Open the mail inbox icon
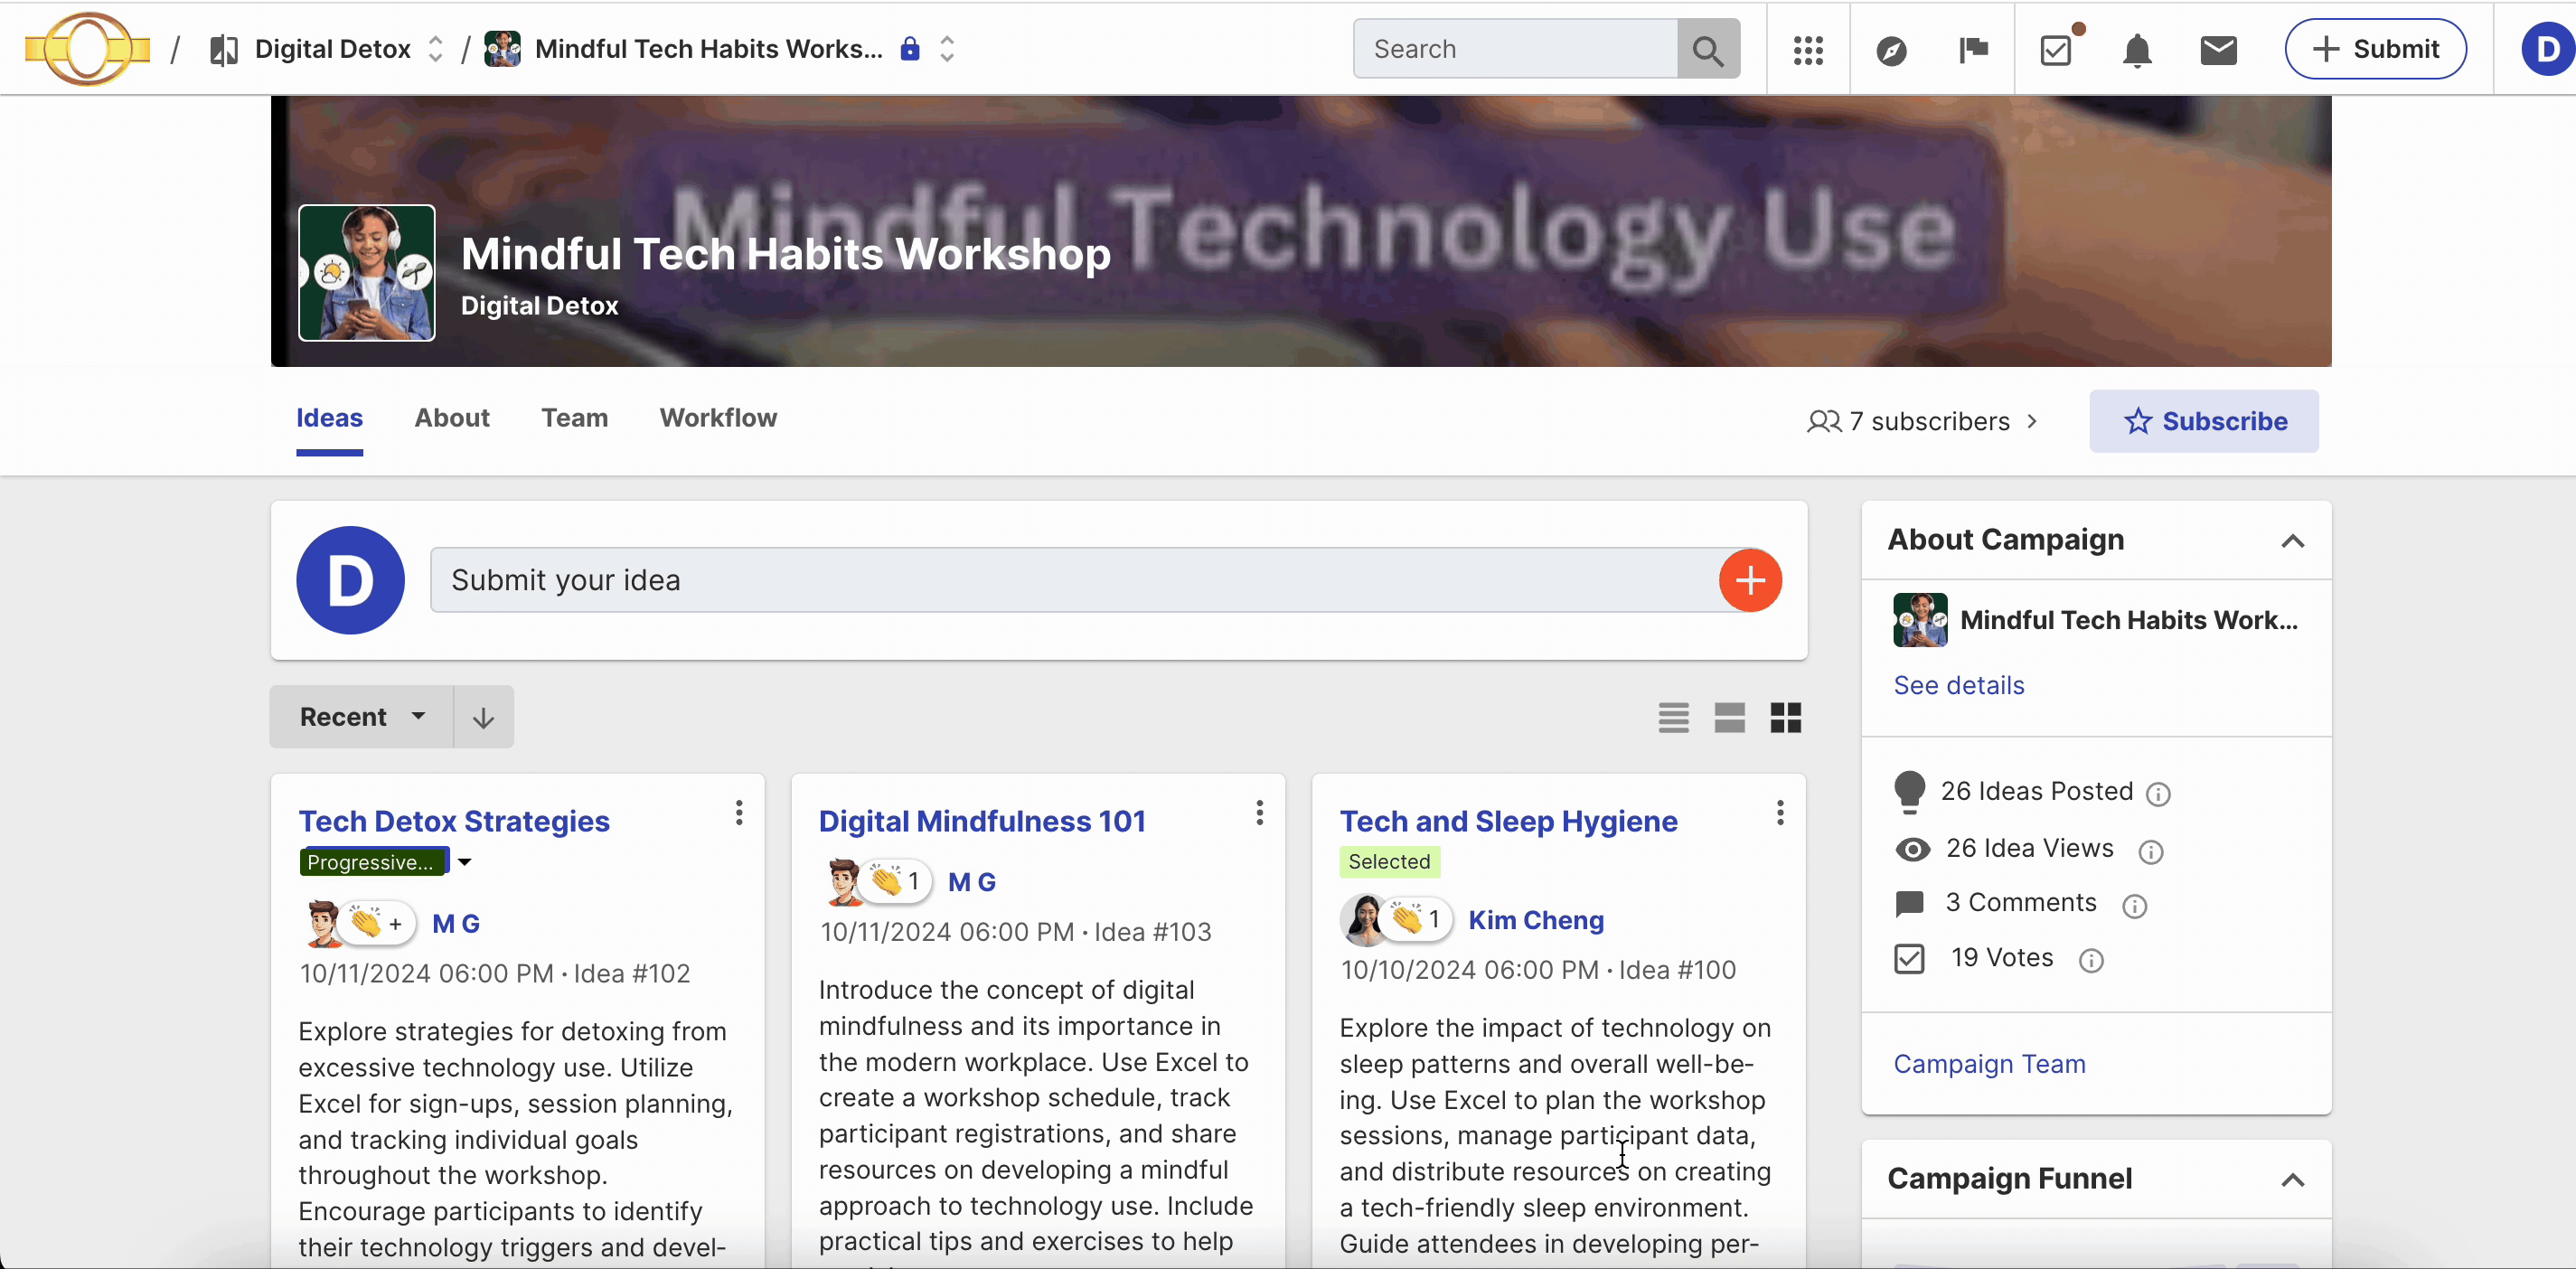The image size is (2576, 1269). click(2218, 49)
